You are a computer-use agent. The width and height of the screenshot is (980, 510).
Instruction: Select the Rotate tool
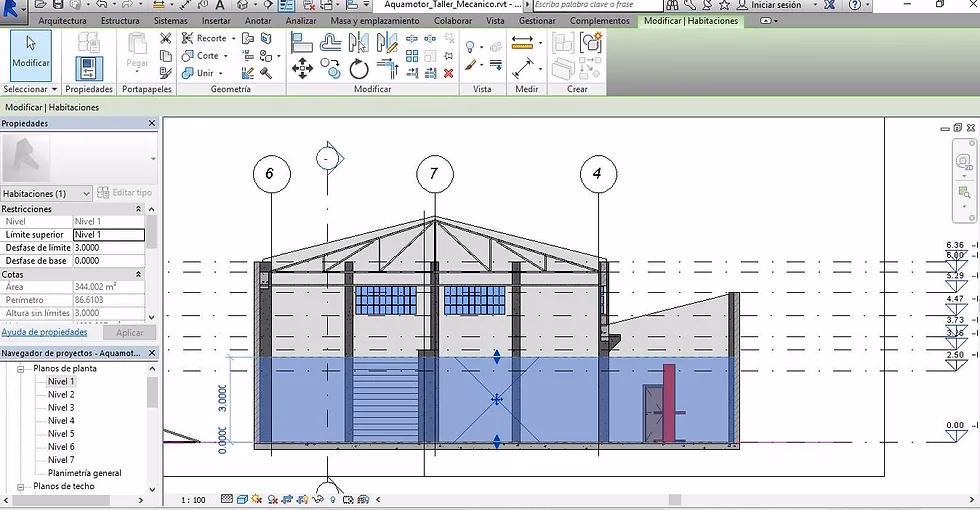(359, 68)
